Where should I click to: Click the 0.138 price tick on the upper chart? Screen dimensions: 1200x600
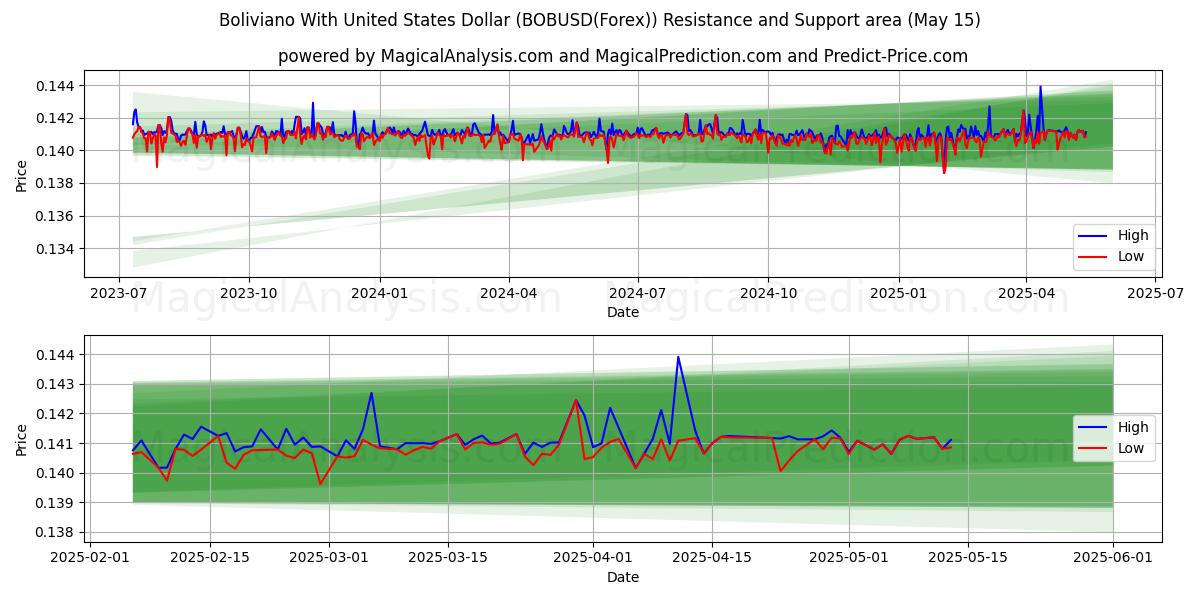57,183
